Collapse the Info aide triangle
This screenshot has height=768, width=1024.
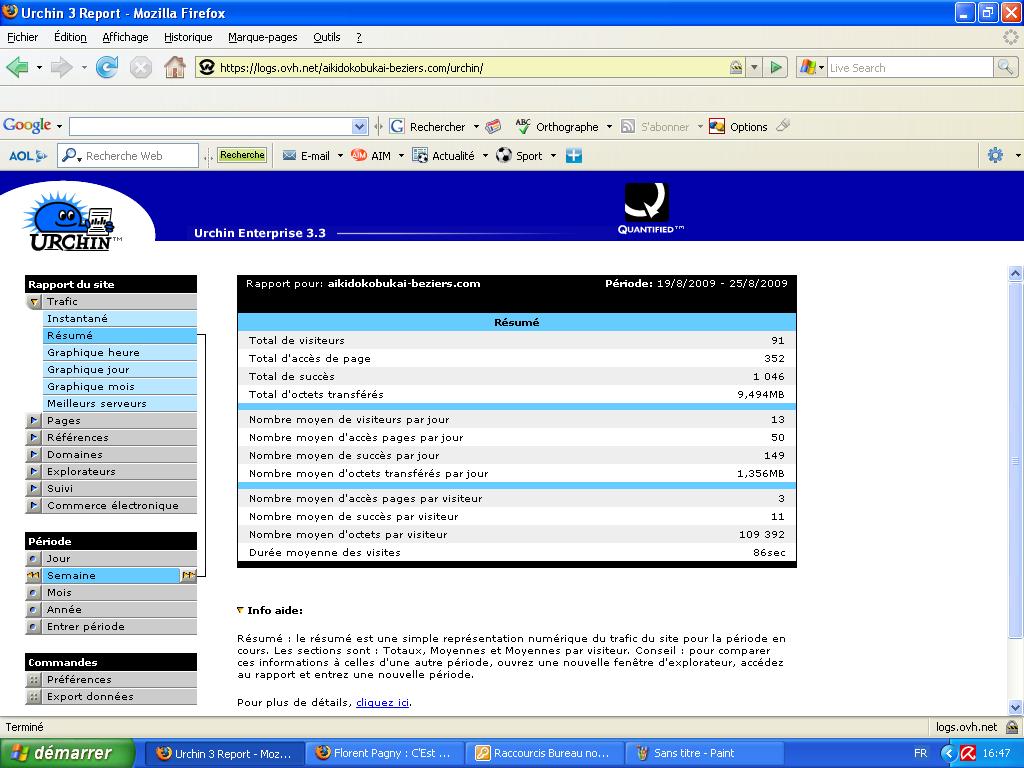240,611
